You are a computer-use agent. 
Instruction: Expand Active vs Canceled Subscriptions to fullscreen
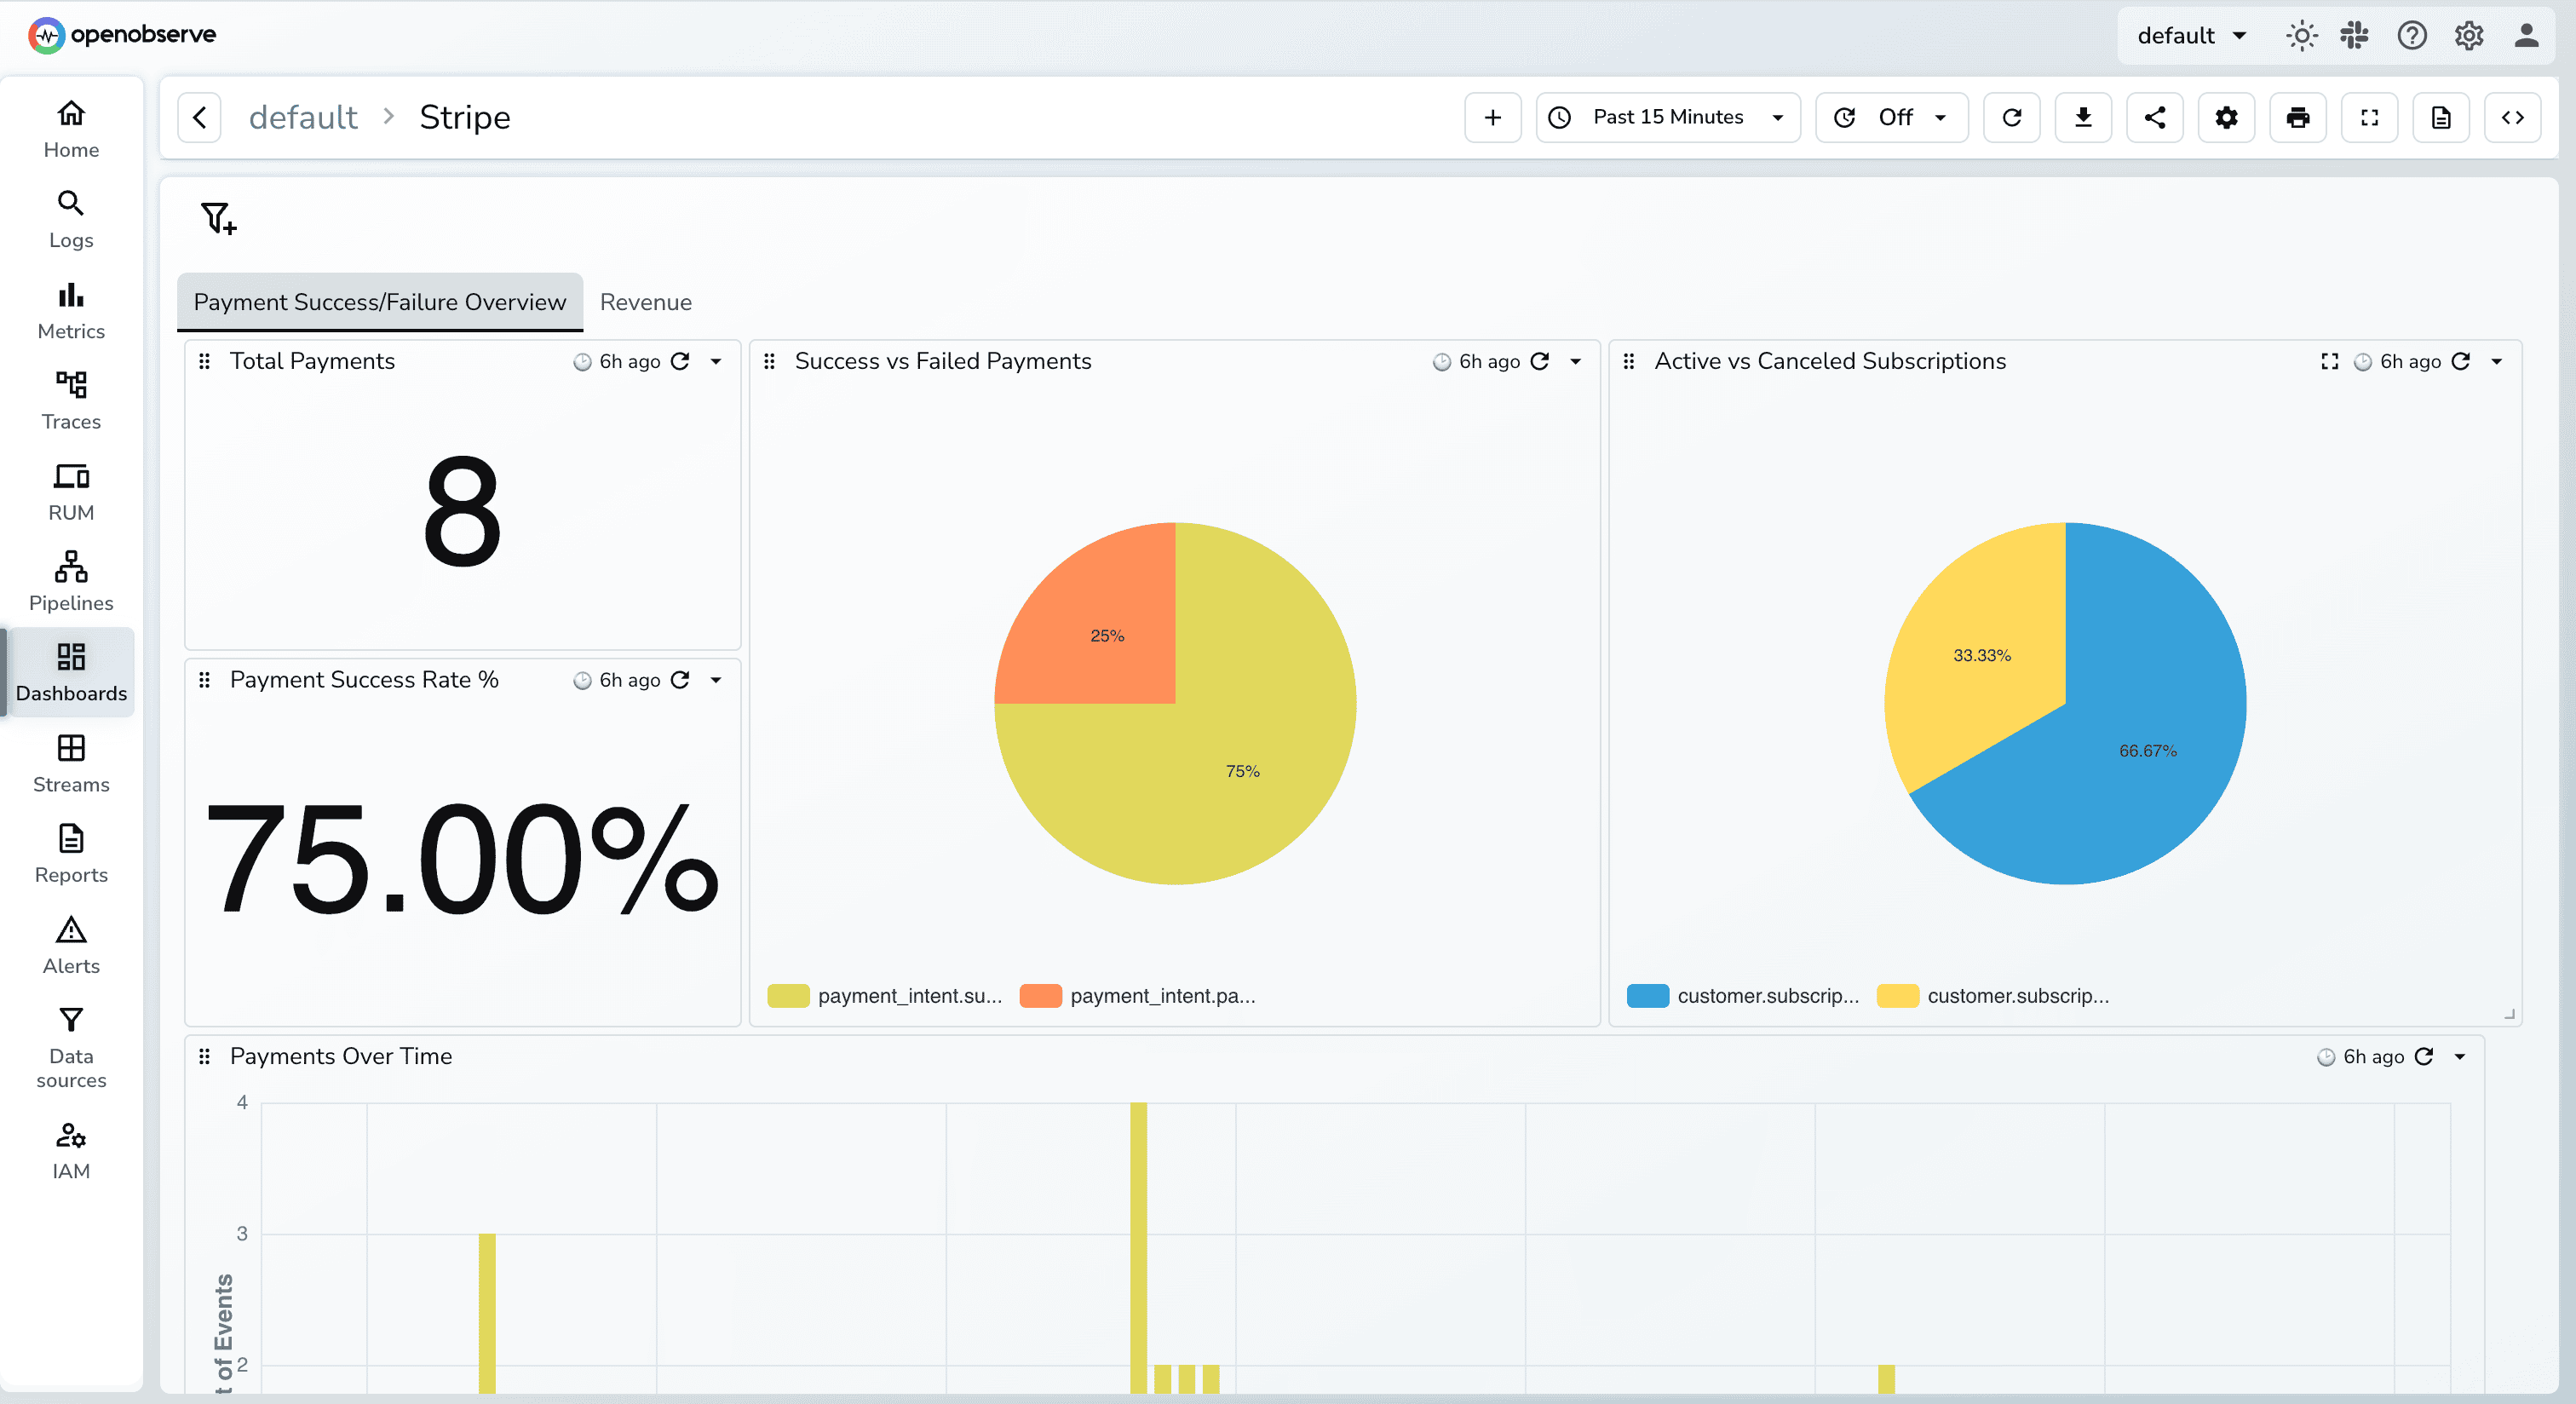click(2330, 361)
